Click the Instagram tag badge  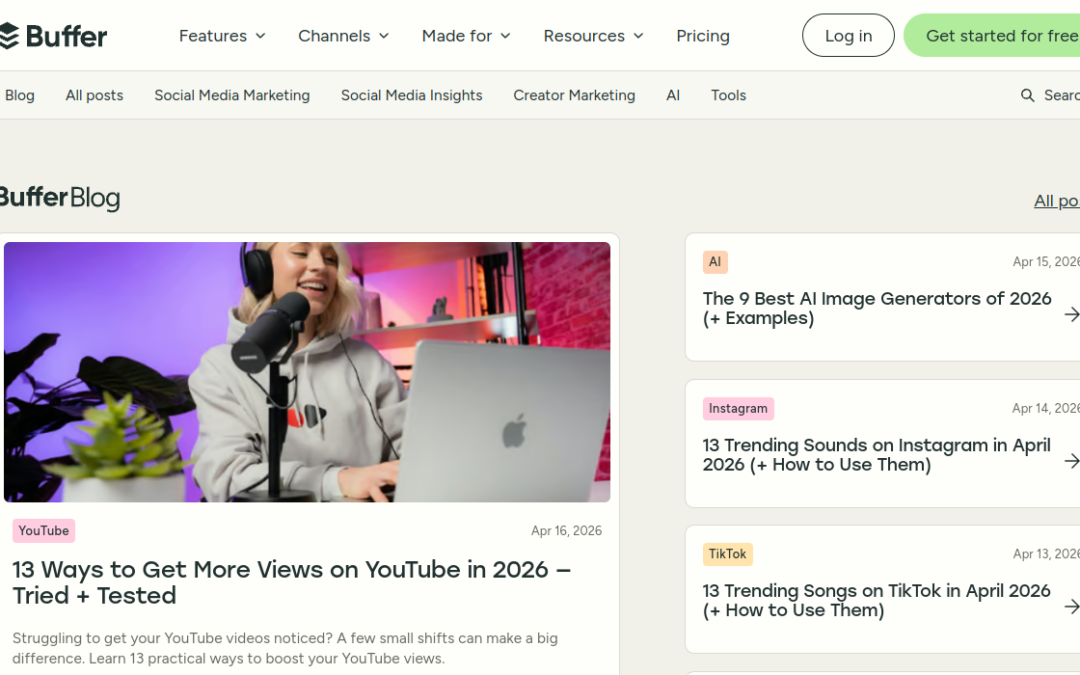click(738, 408)
